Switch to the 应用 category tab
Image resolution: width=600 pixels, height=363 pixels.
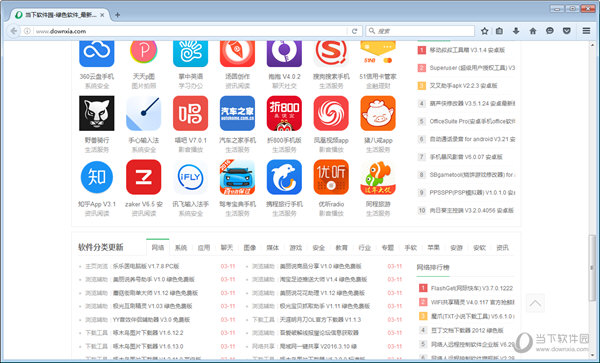[x=204, y=248]
